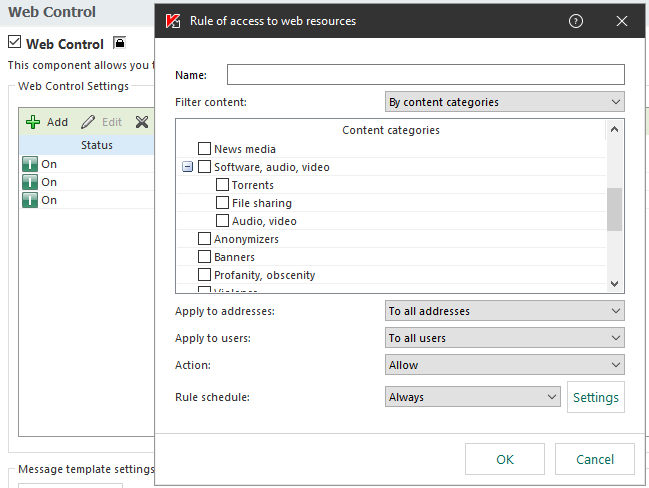Open rule schedule Settings button
This screenshot has height=488, width=649.
point(596,397)
